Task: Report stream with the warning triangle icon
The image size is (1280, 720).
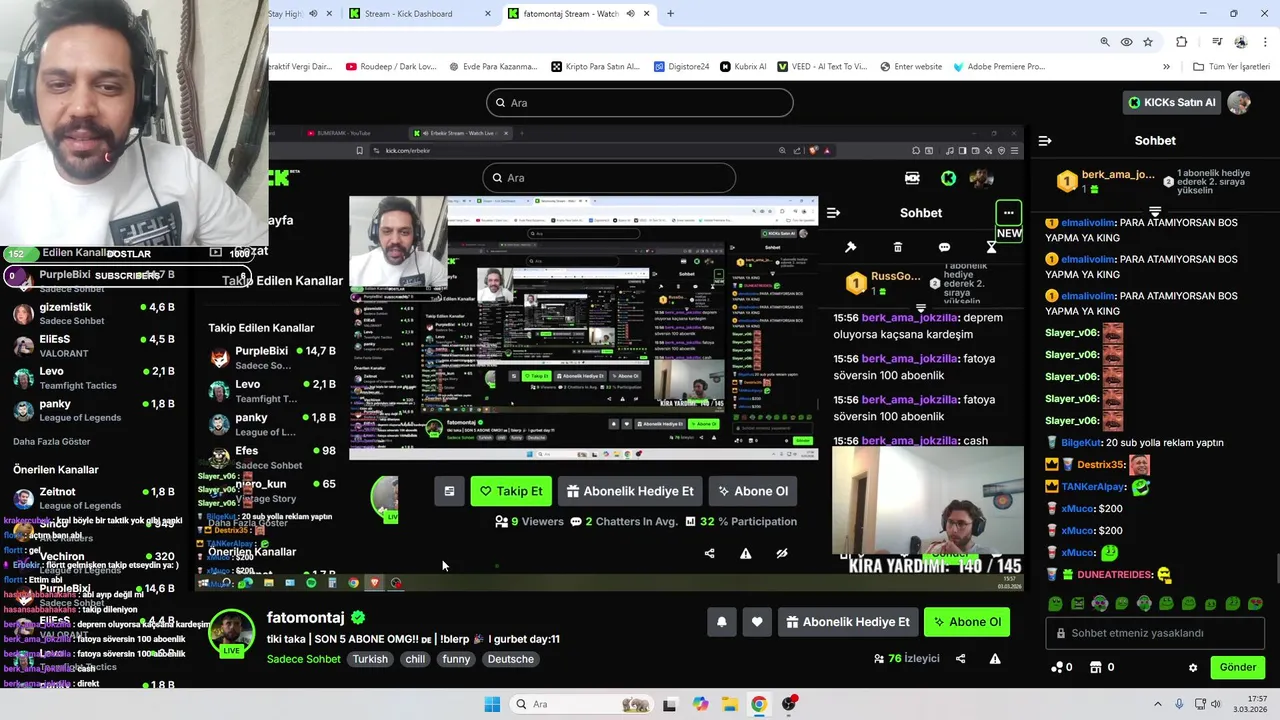Action: coord(995,659)
